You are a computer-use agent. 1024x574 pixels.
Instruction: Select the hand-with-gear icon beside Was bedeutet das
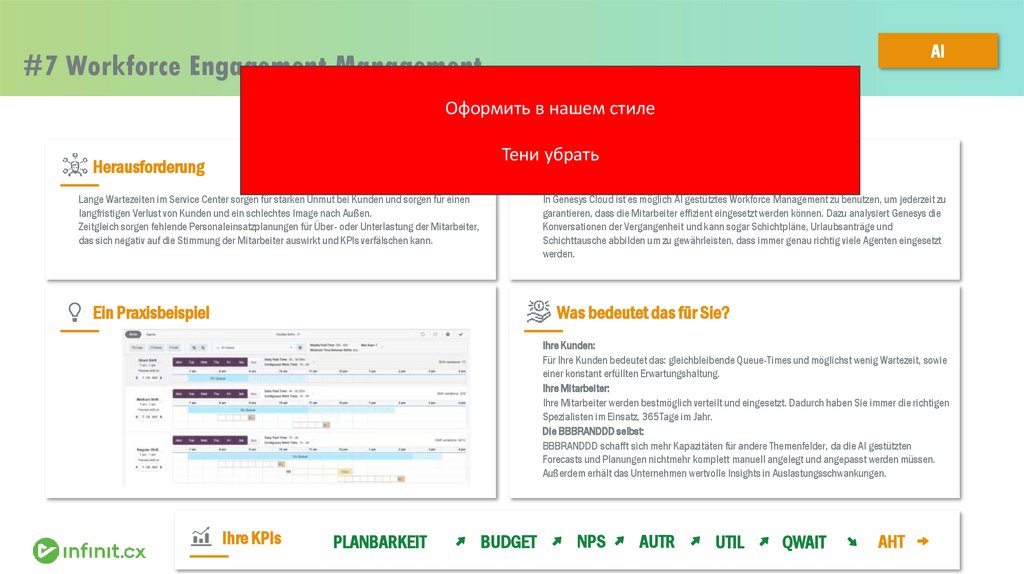pyautogui.click(x=539, y=311)
